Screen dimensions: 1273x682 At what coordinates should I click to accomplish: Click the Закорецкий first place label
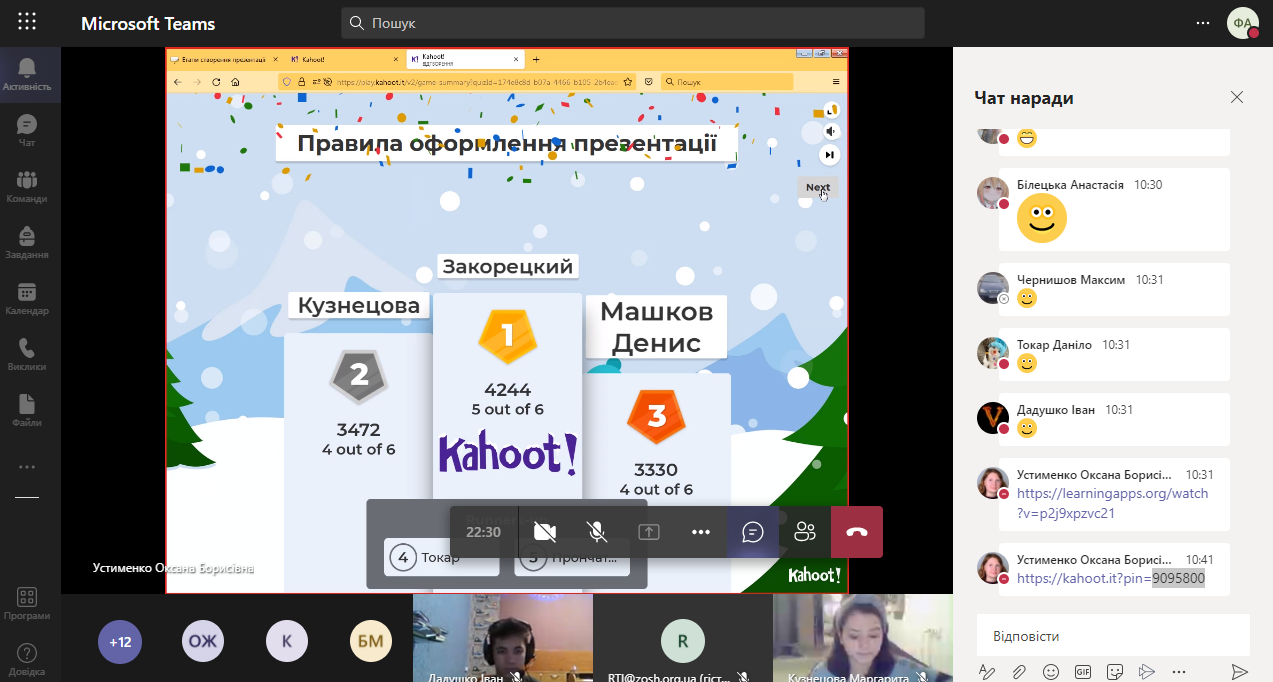pyautogui.click(x=507, y=266)
